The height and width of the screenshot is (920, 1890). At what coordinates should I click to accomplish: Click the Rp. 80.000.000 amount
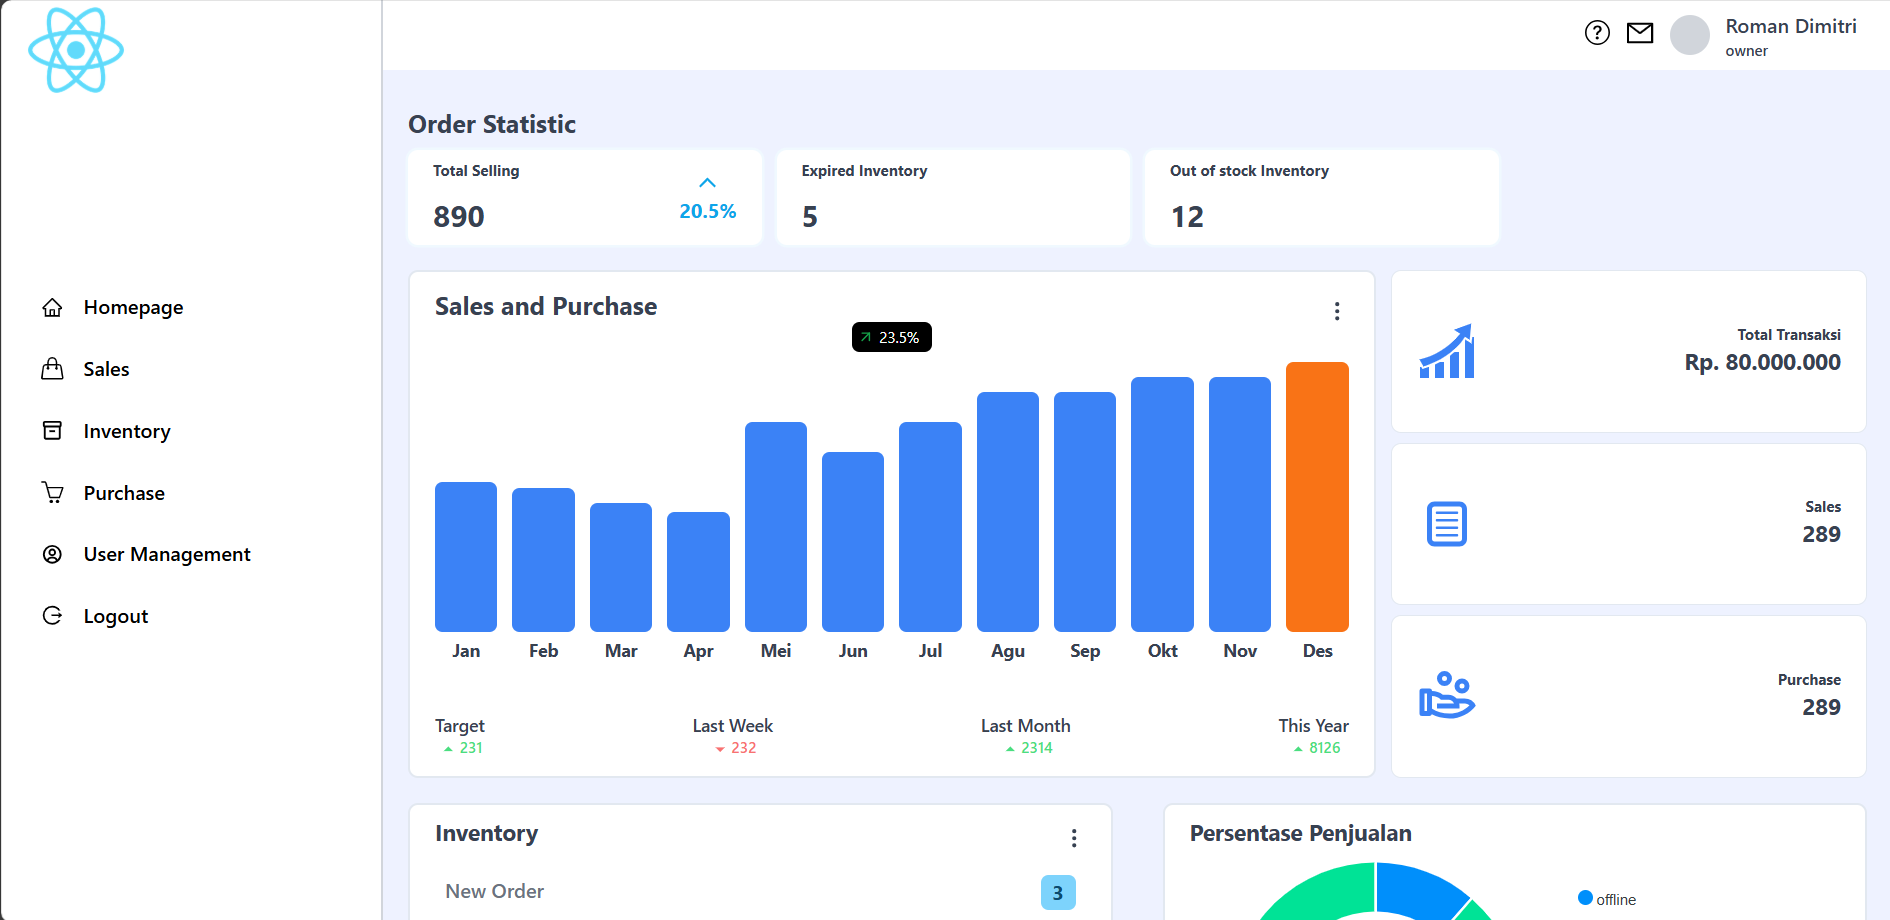point(1762,362)
